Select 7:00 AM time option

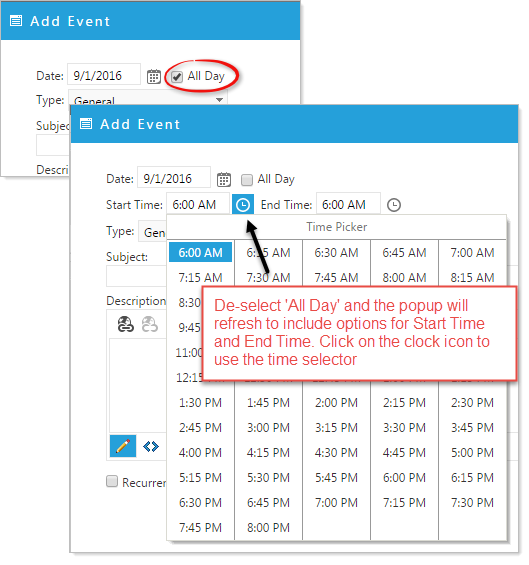point(472,252)
